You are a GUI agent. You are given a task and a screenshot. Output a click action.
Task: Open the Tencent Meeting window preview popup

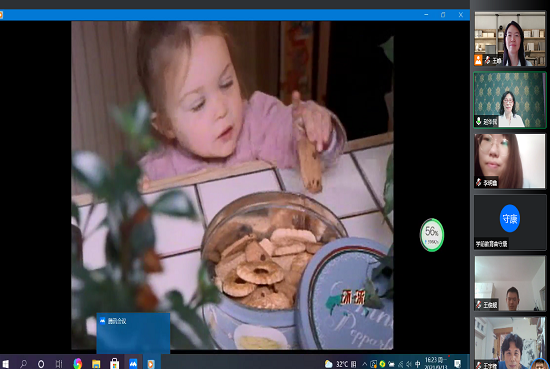[133, 333]
